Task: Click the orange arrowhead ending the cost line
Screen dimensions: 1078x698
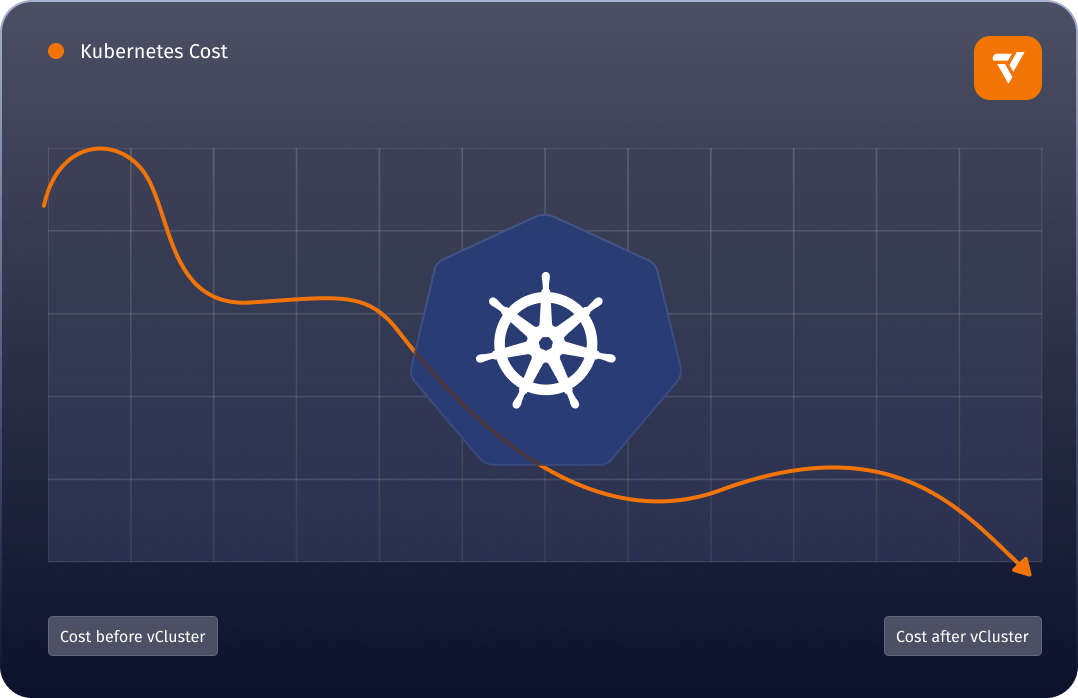Action: (1024, 566)
